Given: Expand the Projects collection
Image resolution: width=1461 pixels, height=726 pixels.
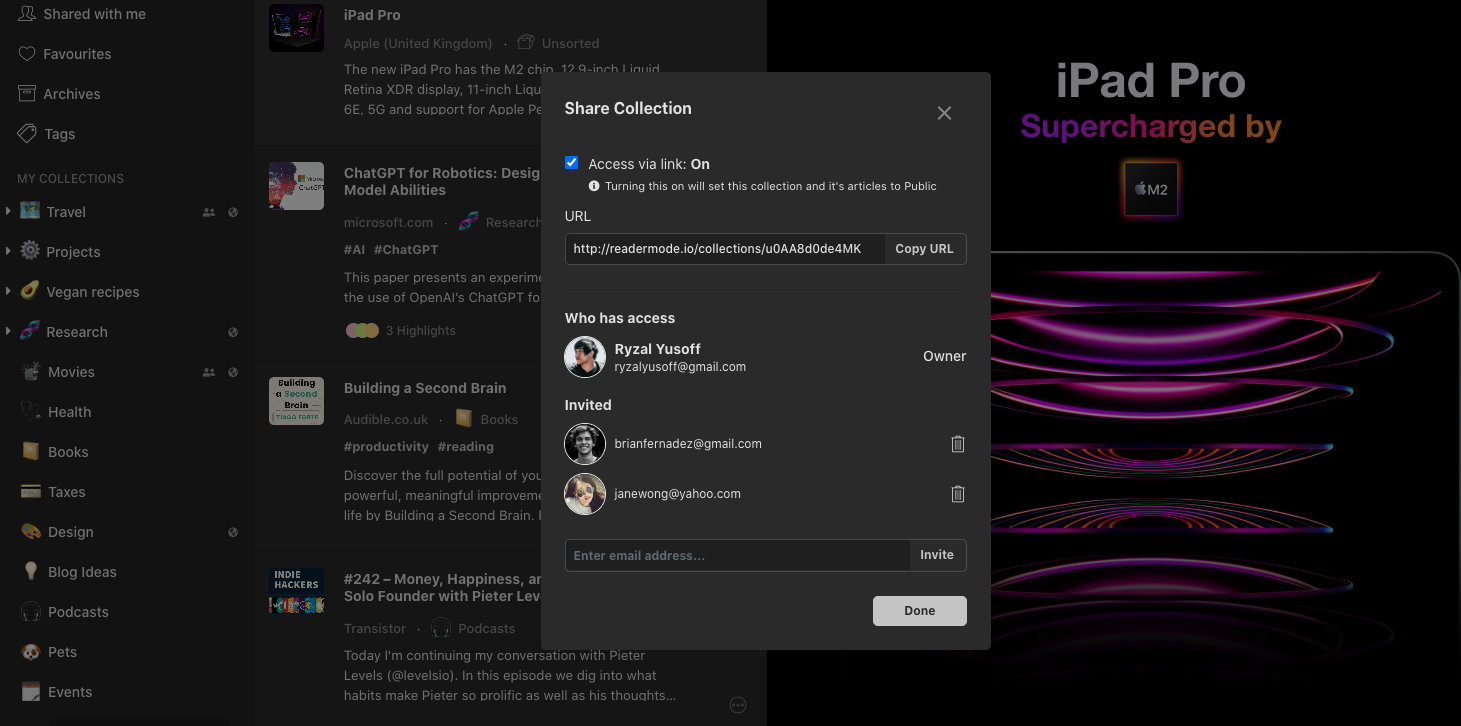Looking at the screenshot, I should [8, 251].
